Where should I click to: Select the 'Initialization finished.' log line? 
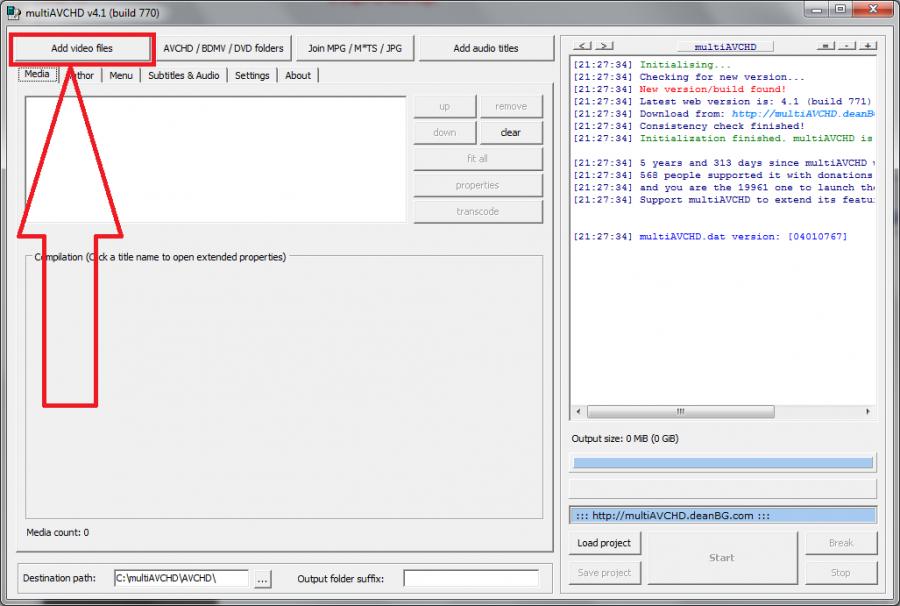723,138
